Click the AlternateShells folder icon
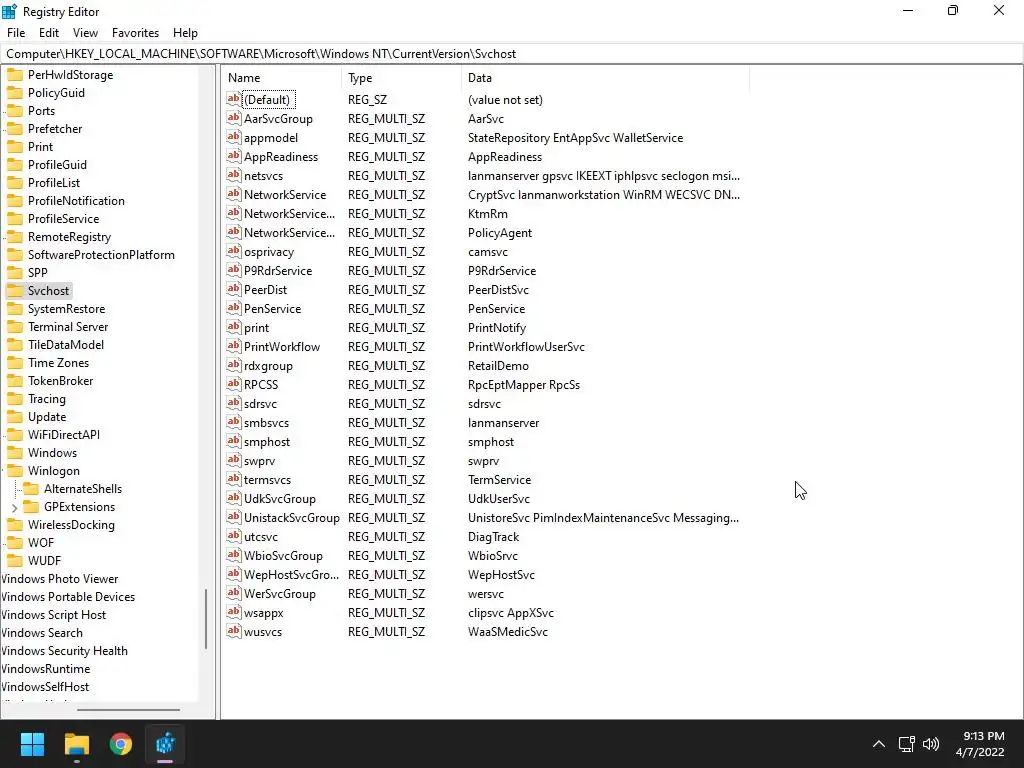The height and width of the screenshot is (768, 1024). click(31, 488)
